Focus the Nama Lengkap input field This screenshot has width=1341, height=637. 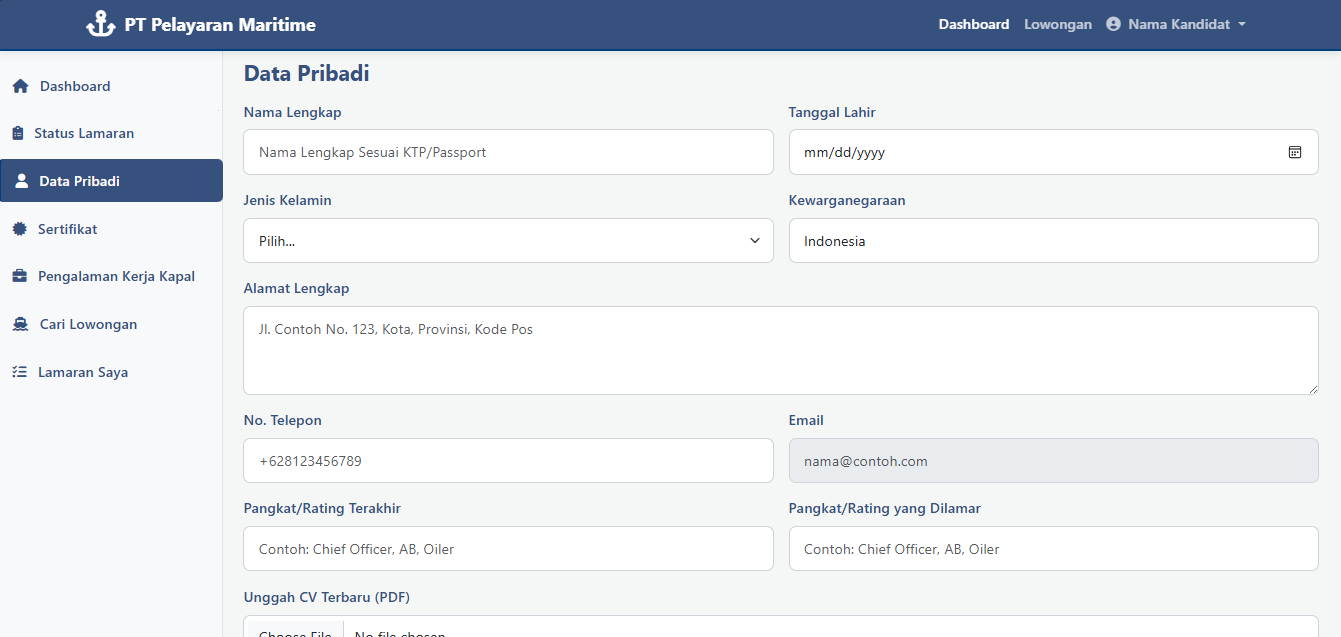508,153
